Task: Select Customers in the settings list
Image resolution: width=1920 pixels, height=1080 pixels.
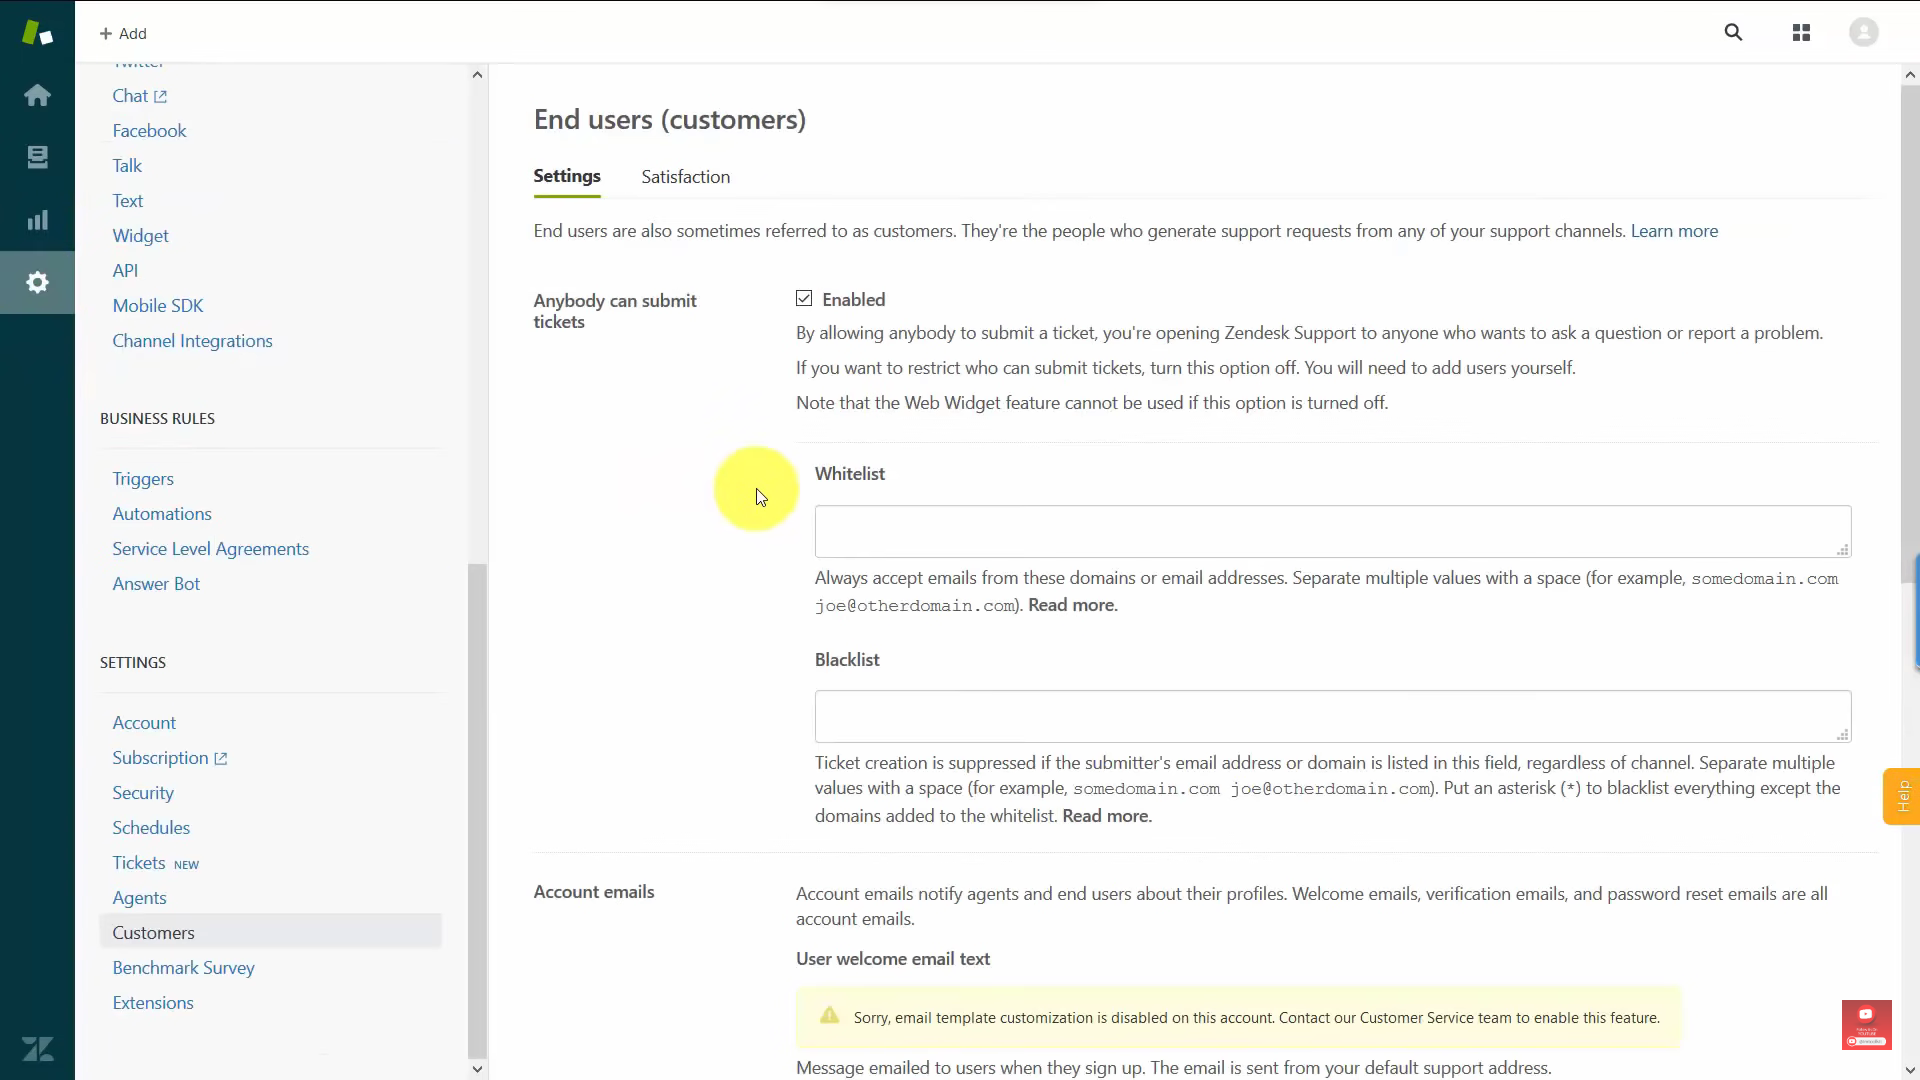Action: pos(270,933)
